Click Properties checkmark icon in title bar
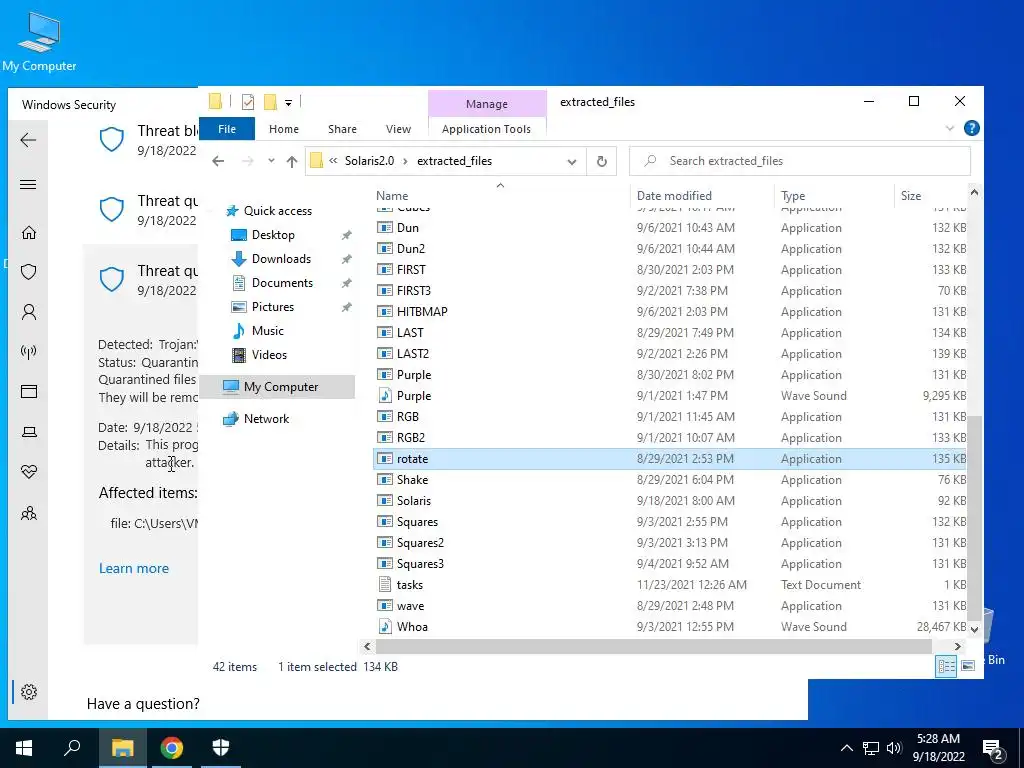 pos(248,102)
